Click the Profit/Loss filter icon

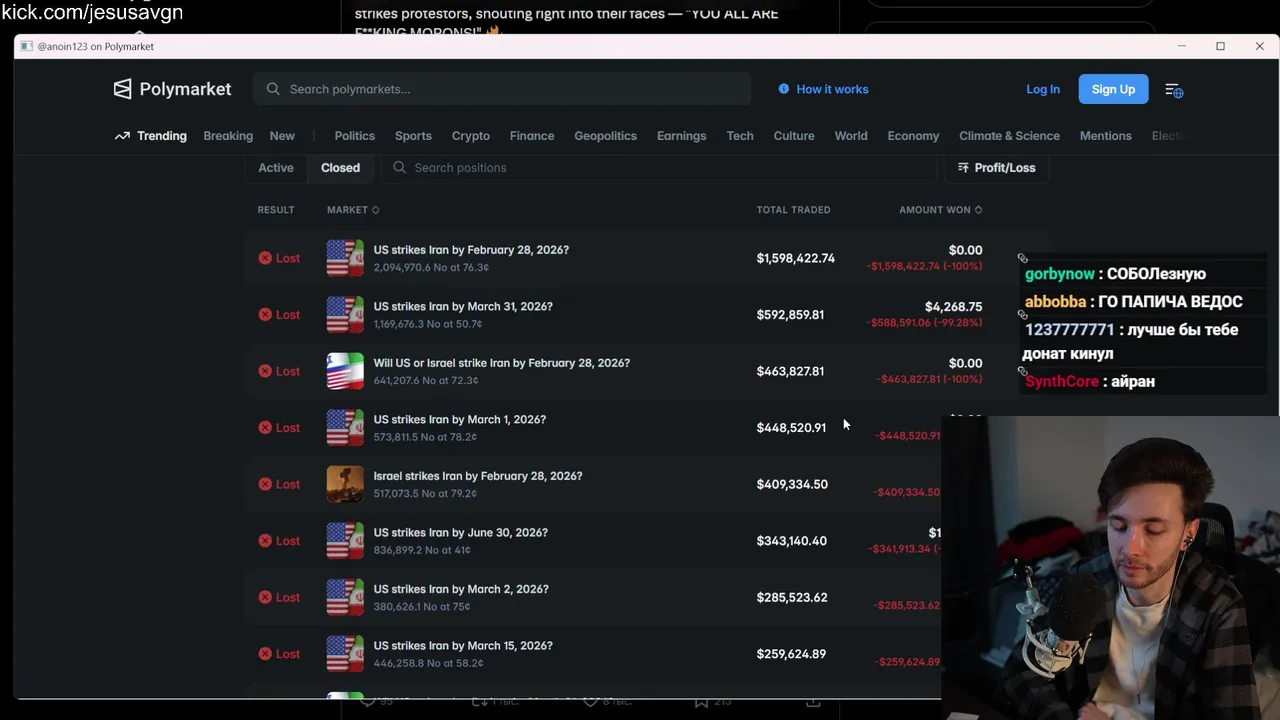963,168
